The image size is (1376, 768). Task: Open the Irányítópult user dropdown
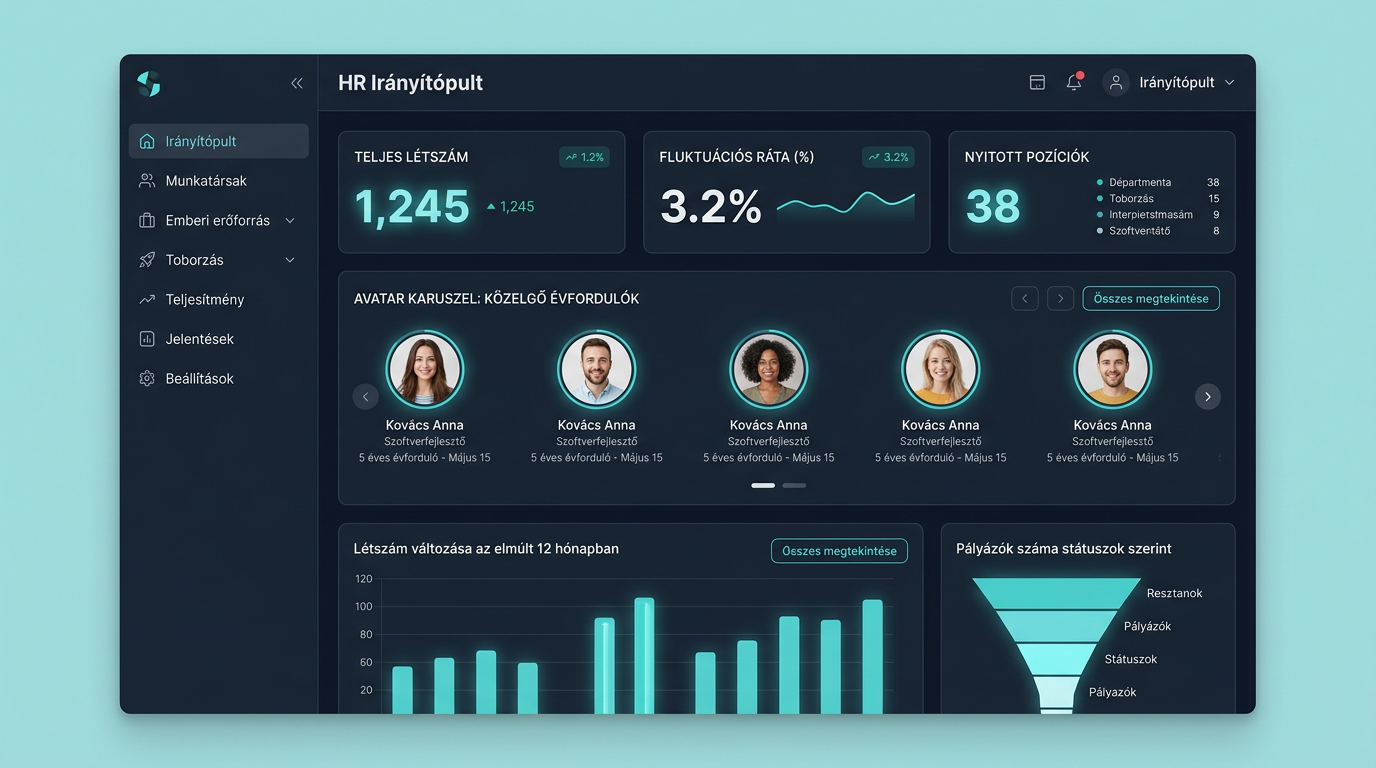pyautogui.click(x=1169, y=82)
